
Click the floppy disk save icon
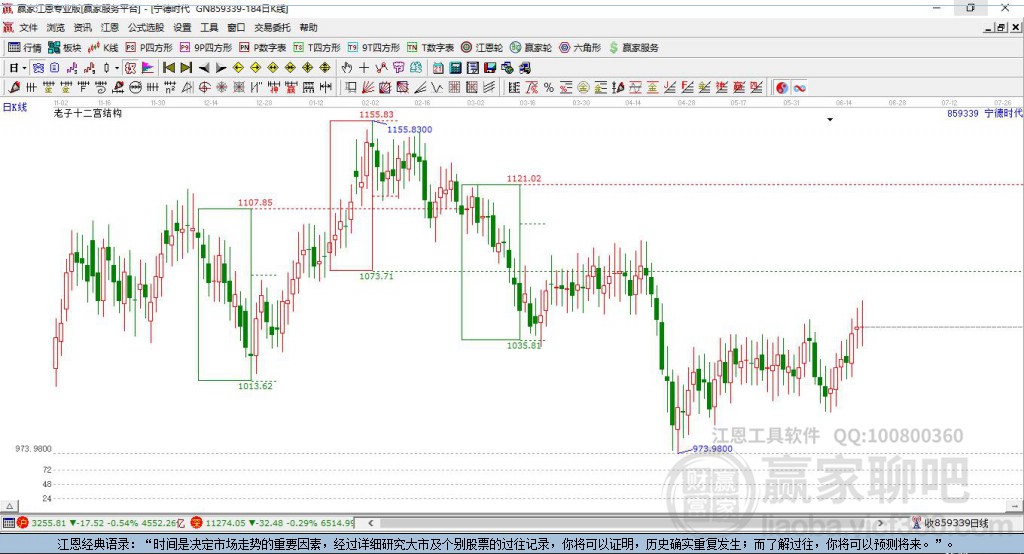tap(490, 68)
